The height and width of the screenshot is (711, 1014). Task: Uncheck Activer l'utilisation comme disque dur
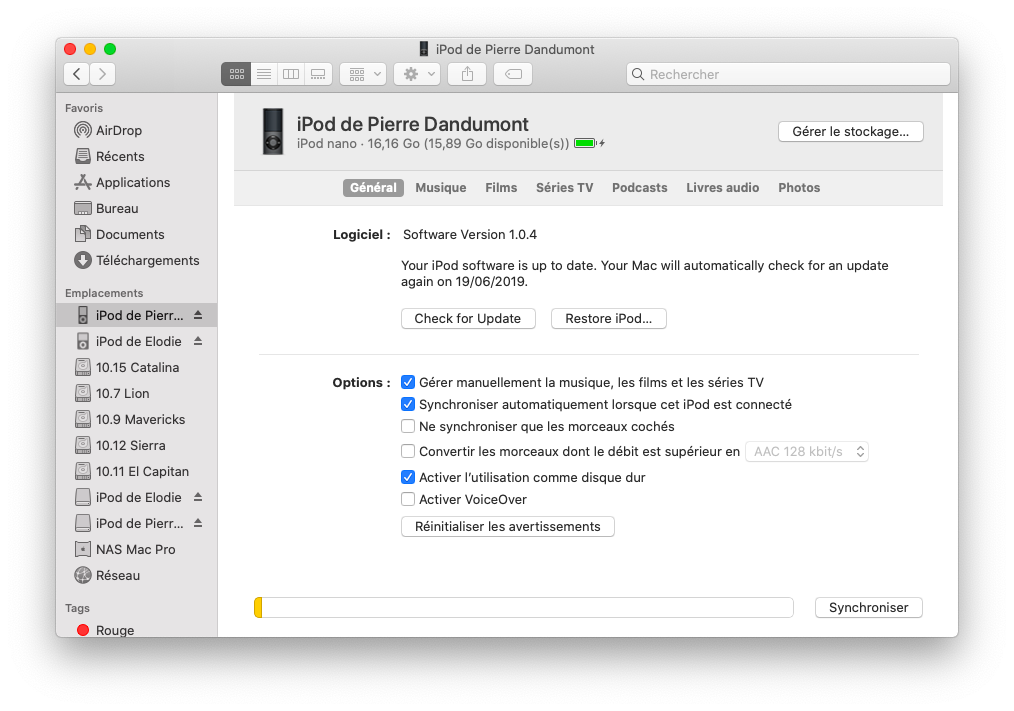pos(407,477)
